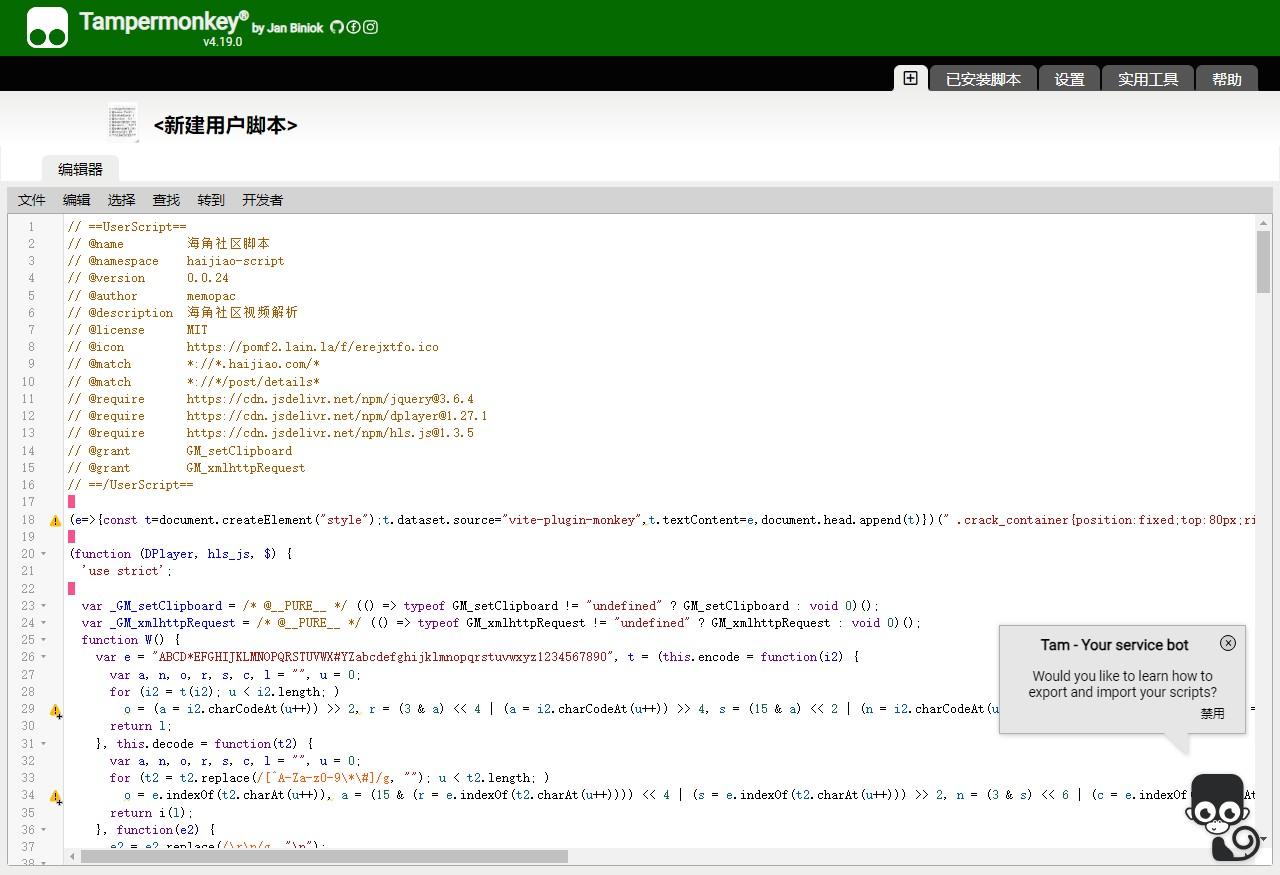Click the @name line text 海角社区脚本
The width and height of the screenshot is (1280, 875).
click(228, 243)
